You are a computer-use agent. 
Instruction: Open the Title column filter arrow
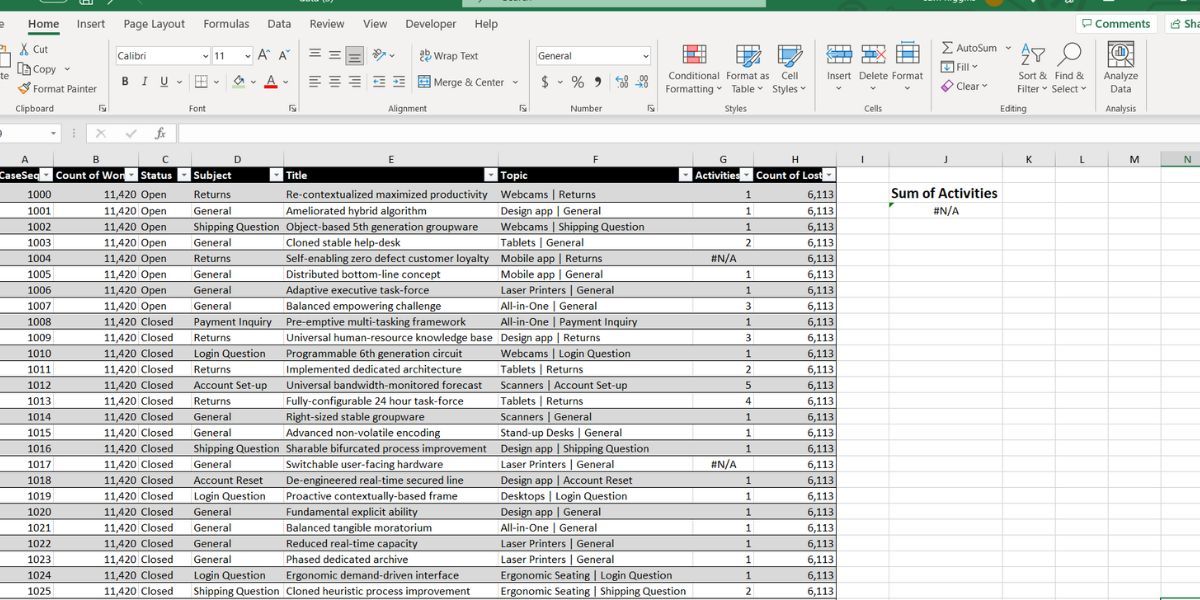coord(490,175)
